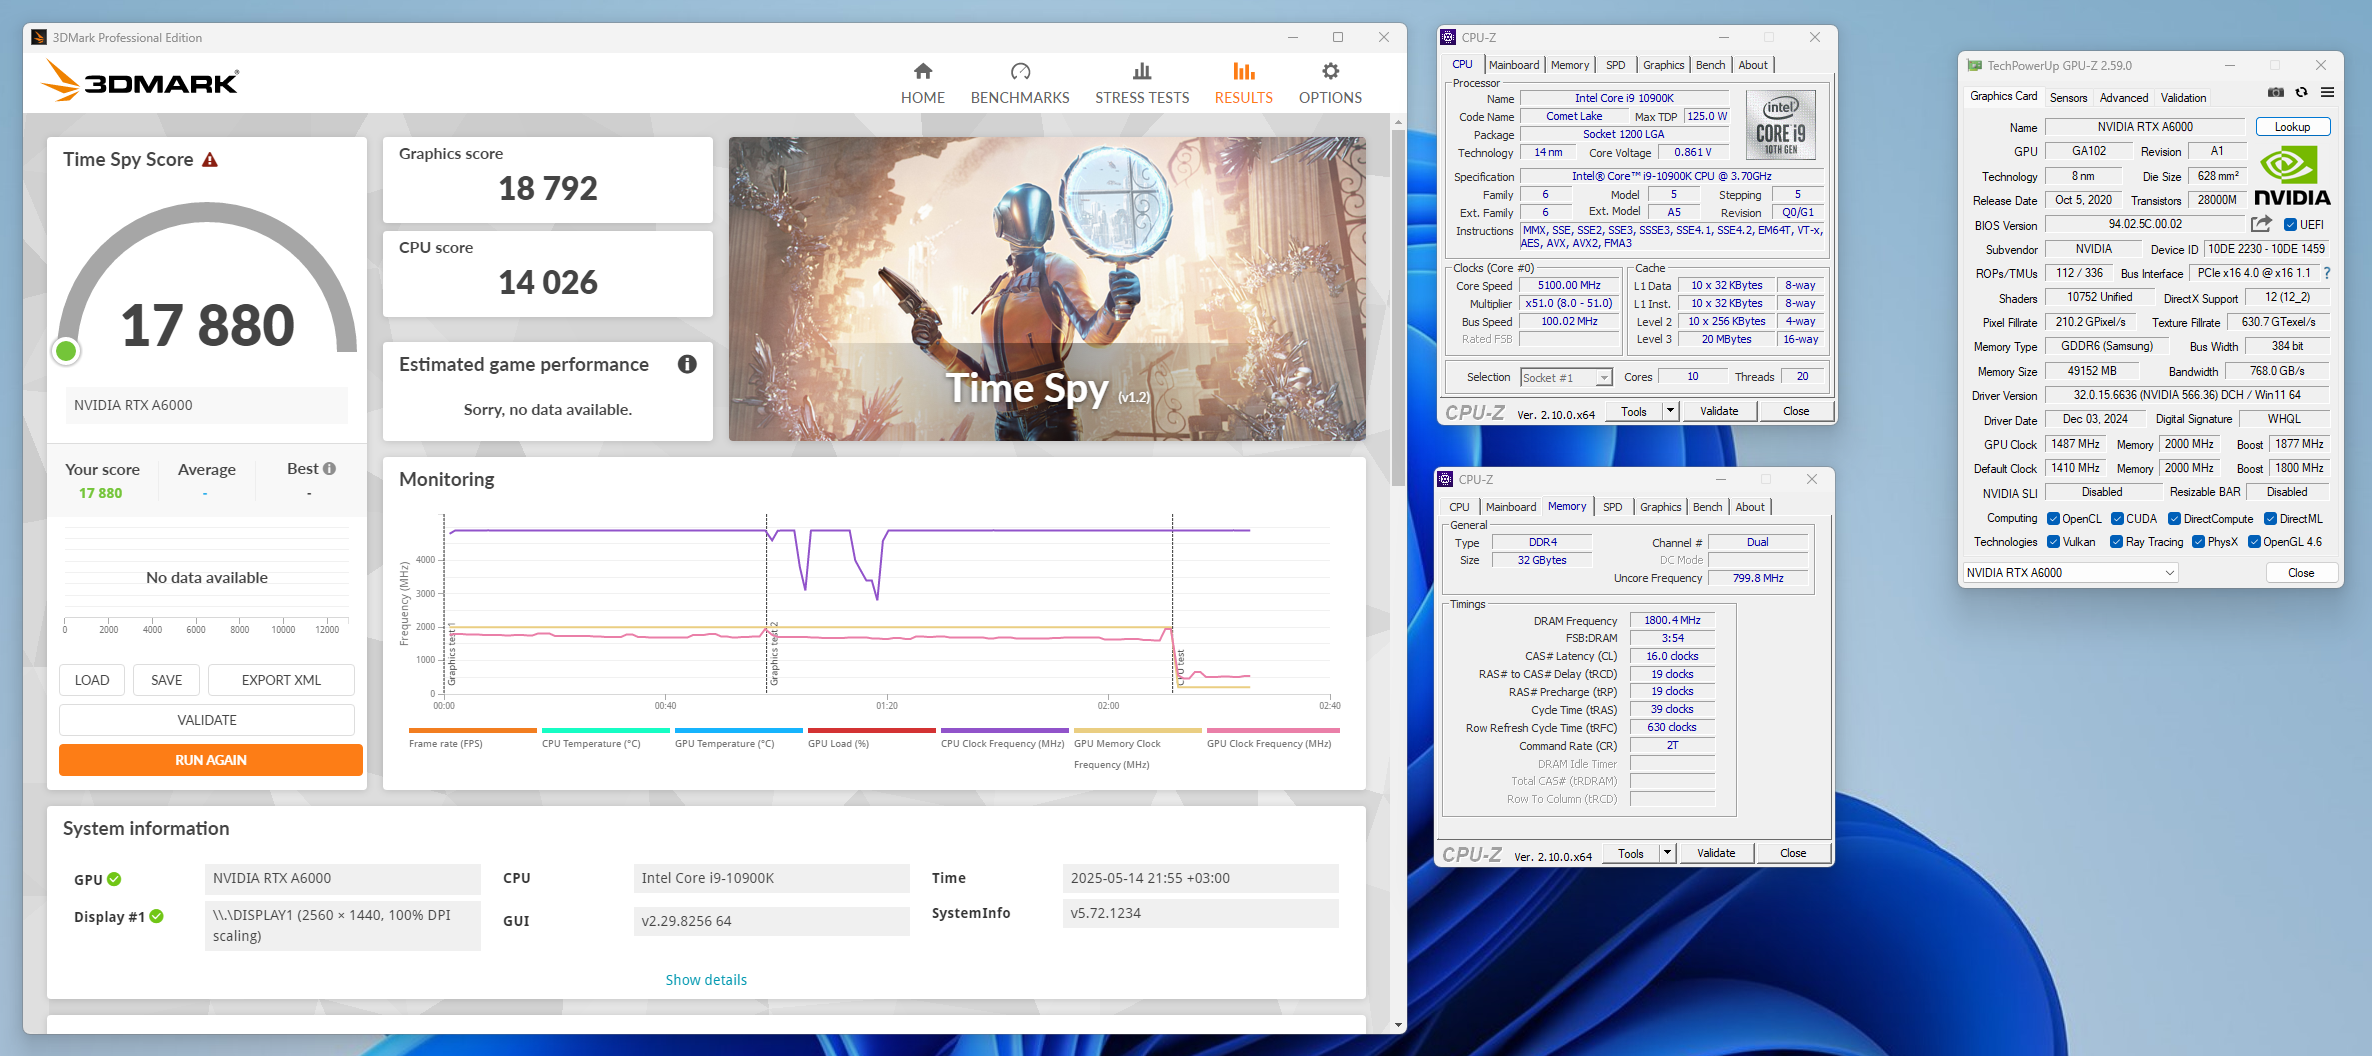This screenshot has height=1056, width=2372.
Task: Click the Frame rate (FPS) orange legend bar
Action: pyautogui.click(x=472, y=731)
